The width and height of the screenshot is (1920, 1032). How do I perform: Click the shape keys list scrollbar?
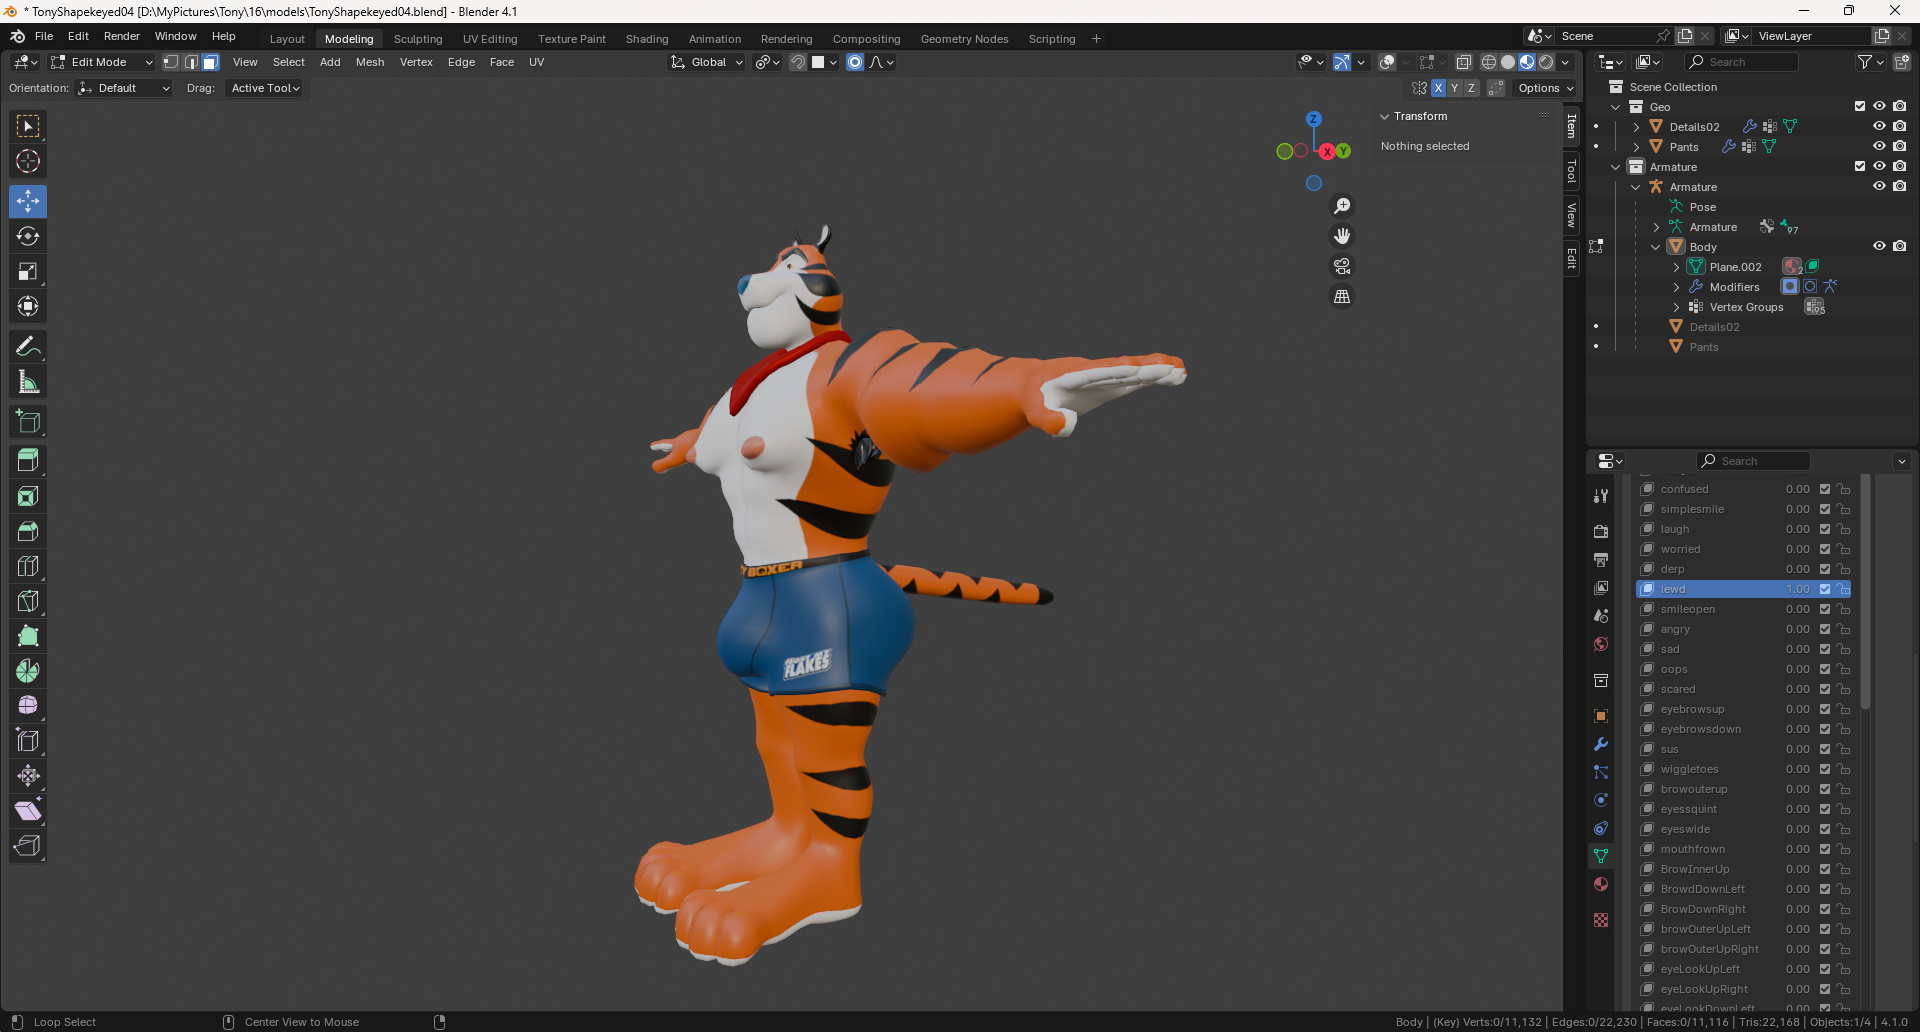point(1866,594)
